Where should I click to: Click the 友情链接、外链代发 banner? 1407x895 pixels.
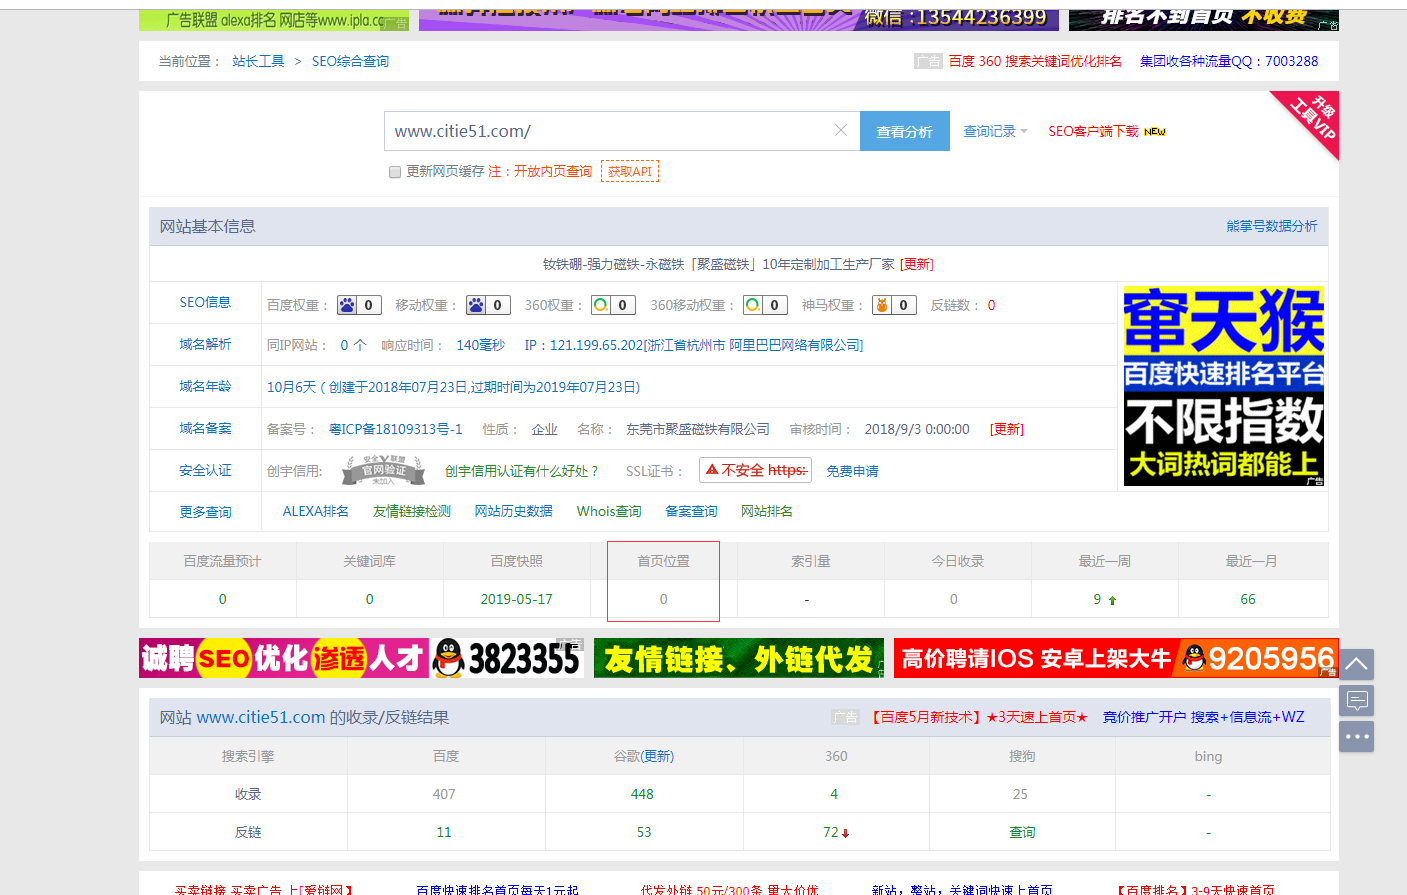pyautogui.click(x=739, y=658)
